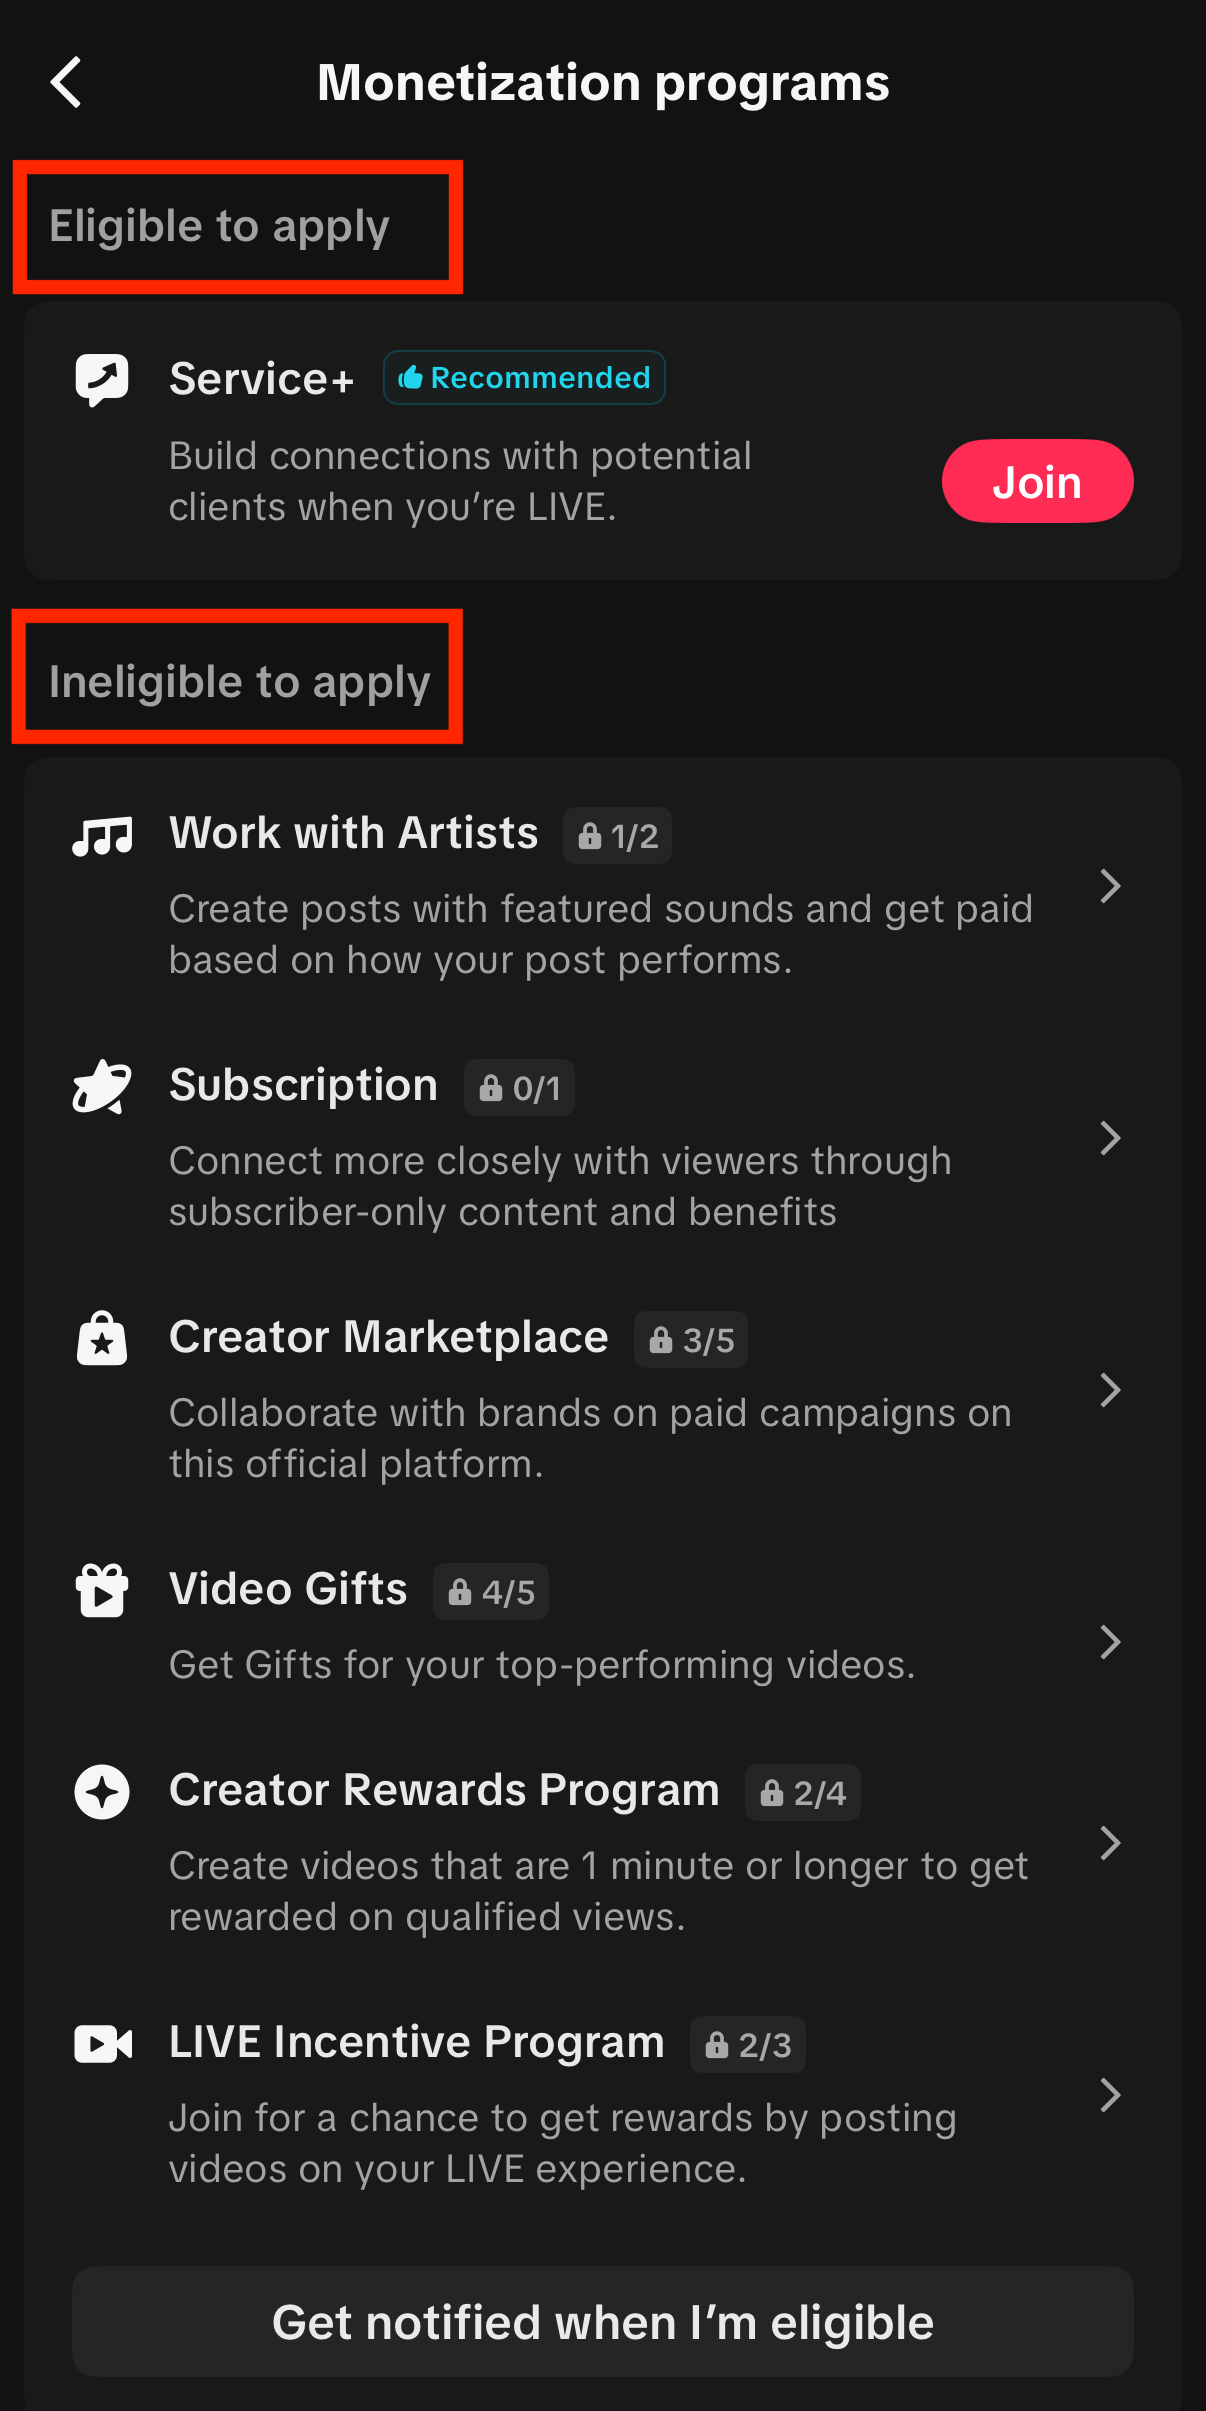Image resolution: width=1206 pixels, height=2411 pixels.
Task: Click the Video Gifts gift-box icon
Action: coord(102,1591)
